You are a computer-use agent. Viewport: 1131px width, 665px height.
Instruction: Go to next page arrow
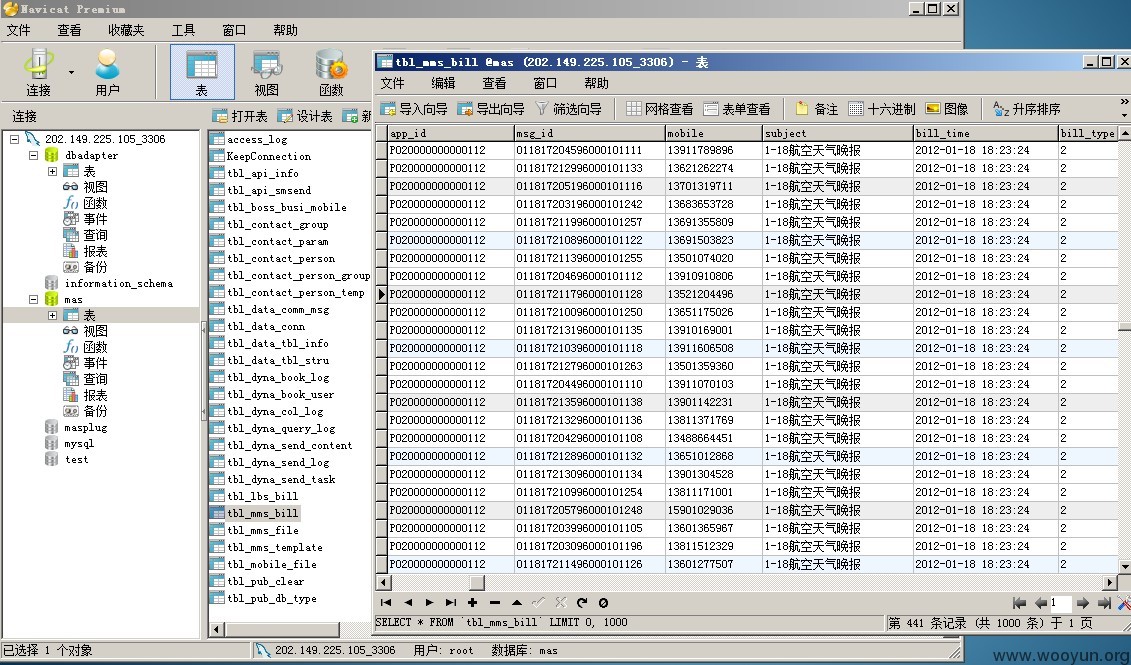[x=1083, y=603]
